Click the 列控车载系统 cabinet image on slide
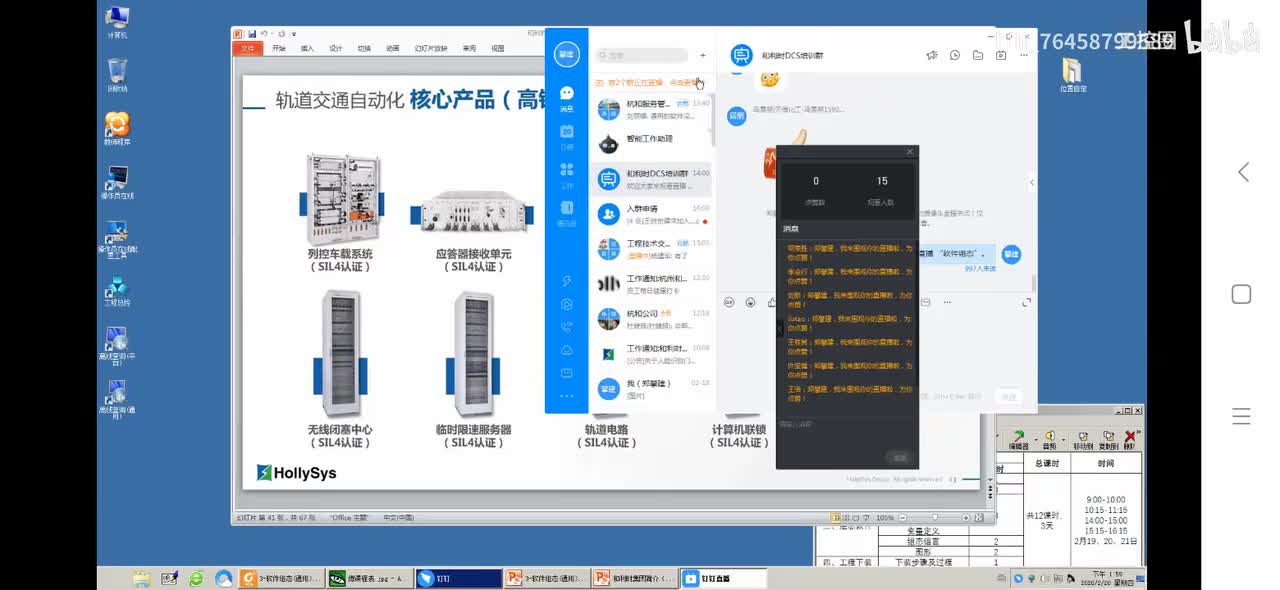The image size is (1280, 590). [341, 200]
